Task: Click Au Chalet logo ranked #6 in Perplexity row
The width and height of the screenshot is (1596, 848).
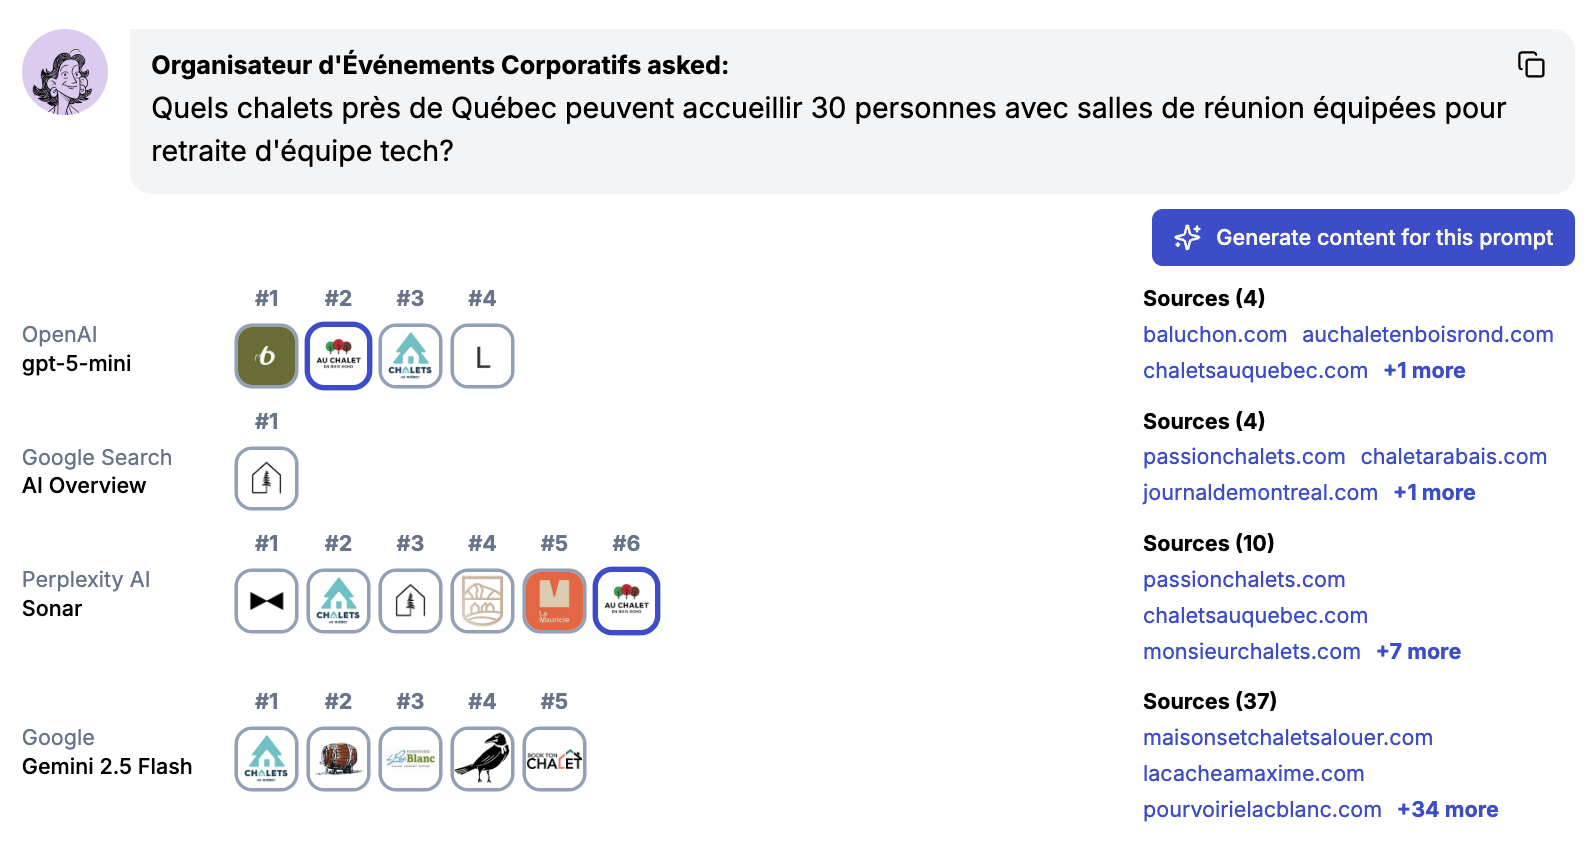Action: [626, 601]
